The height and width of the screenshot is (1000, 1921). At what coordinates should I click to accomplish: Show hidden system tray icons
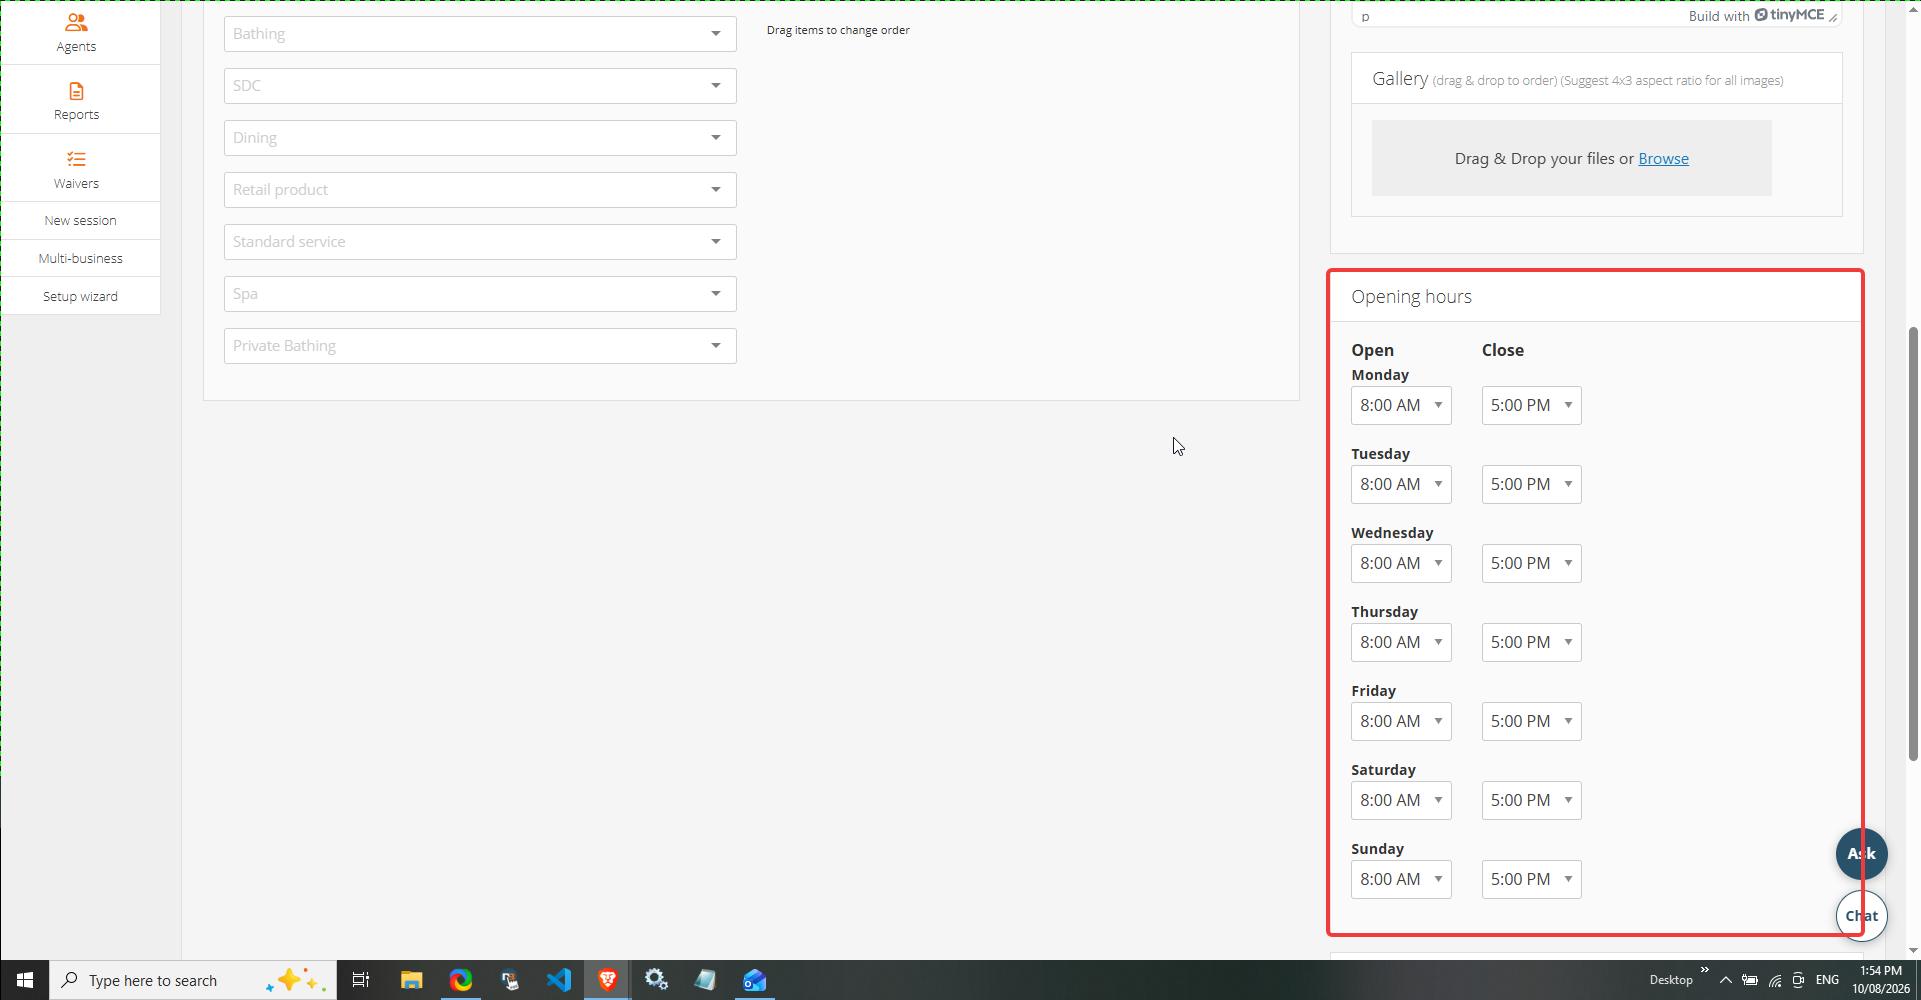pos(1725,980)
